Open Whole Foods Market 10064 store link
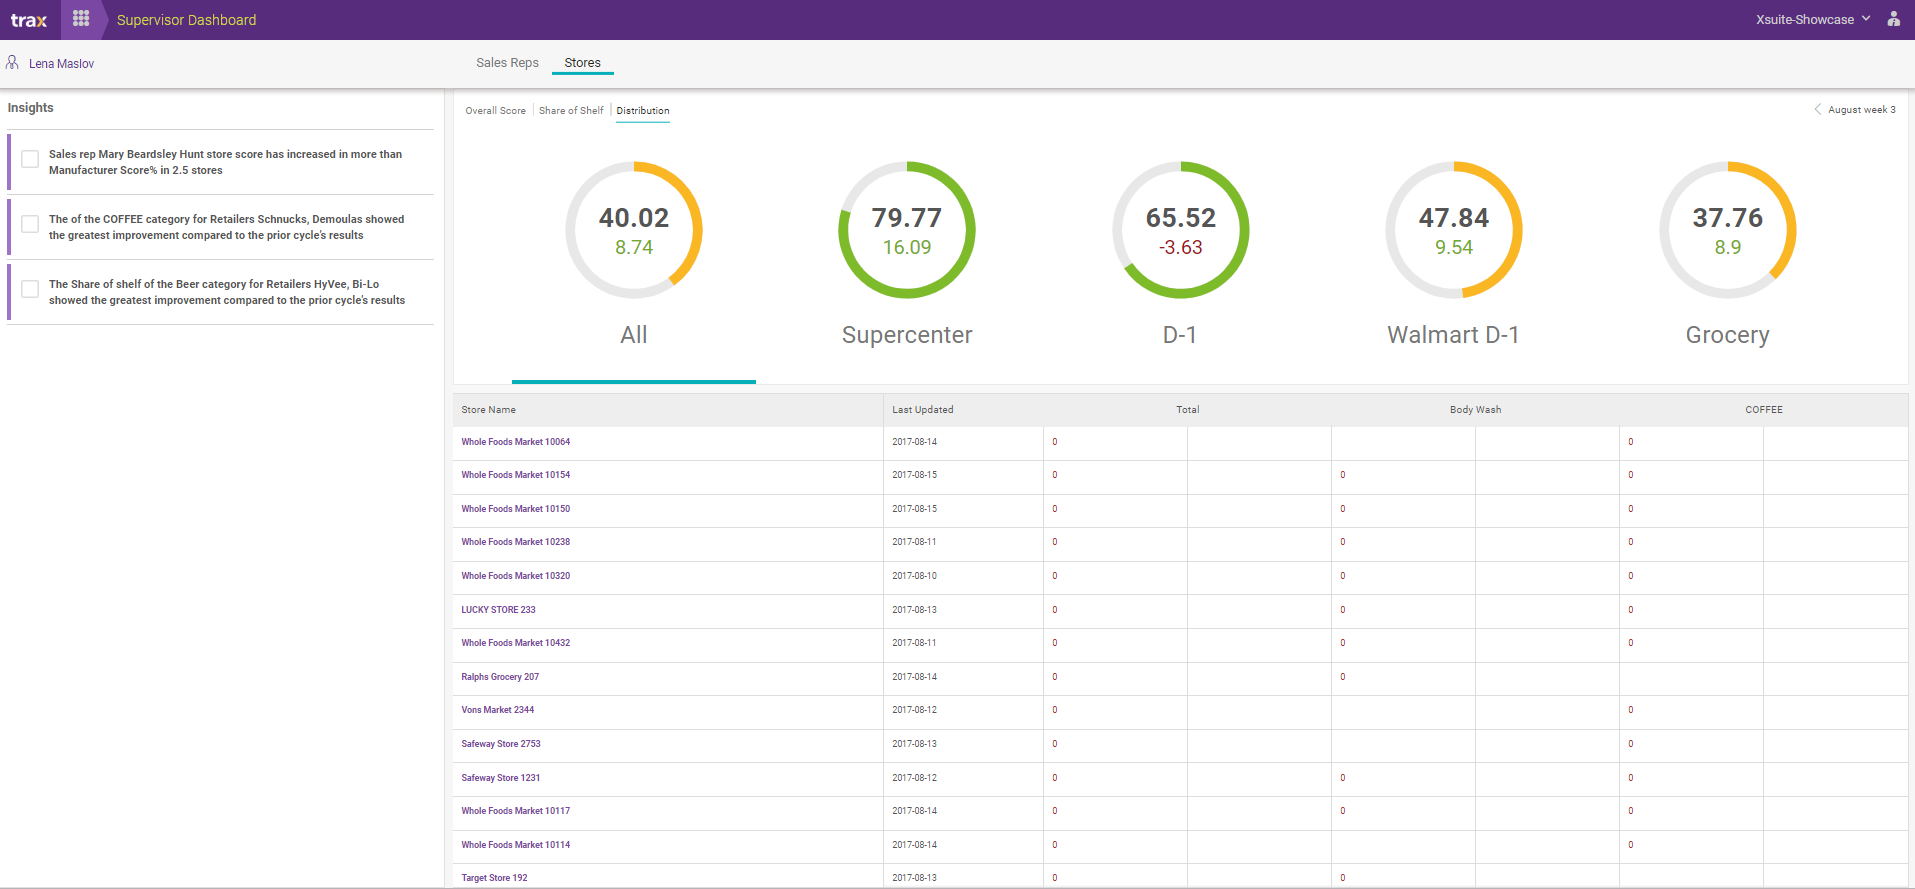The image size is (1915, 889). click(515, 442)
